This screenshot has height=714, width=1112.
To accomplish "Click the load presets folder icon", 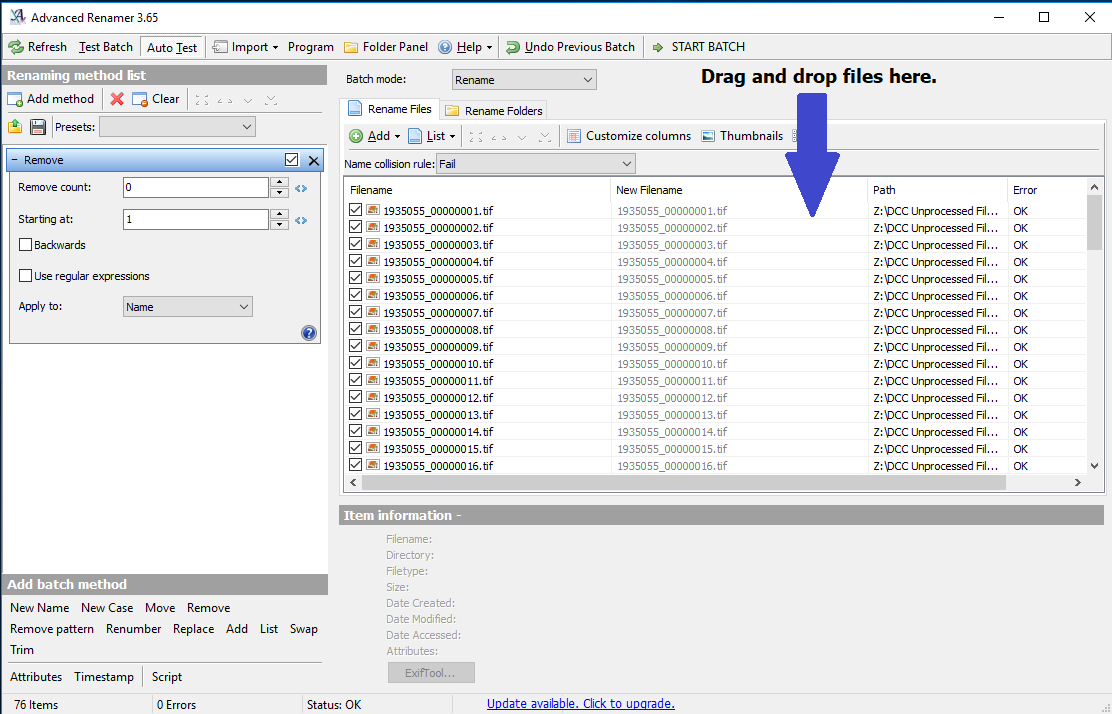I will pyautogui.click(x=15, y=127).
